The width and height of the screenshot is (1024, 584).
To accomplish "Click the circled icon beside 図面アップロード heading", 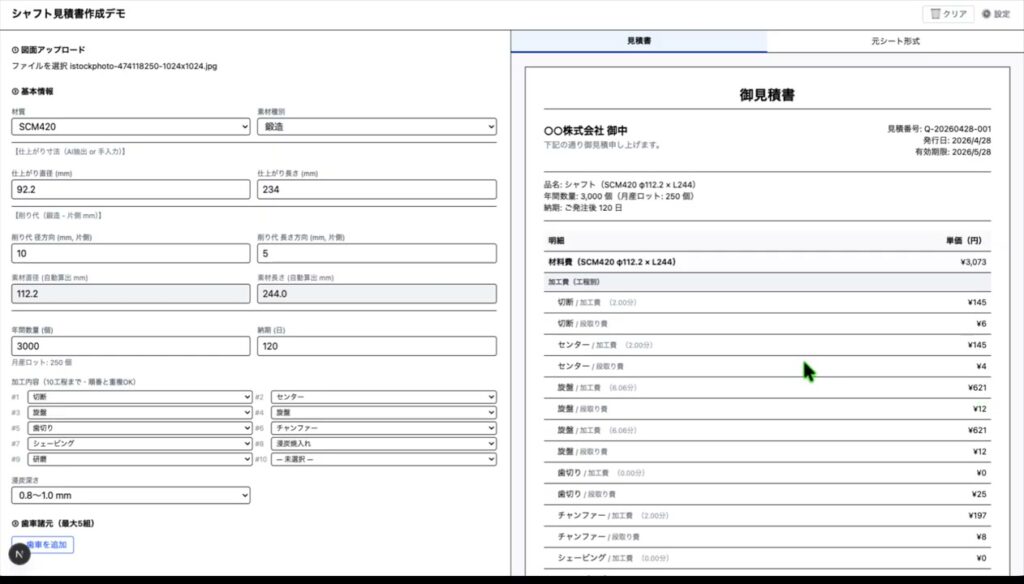I will coord(15,49).
